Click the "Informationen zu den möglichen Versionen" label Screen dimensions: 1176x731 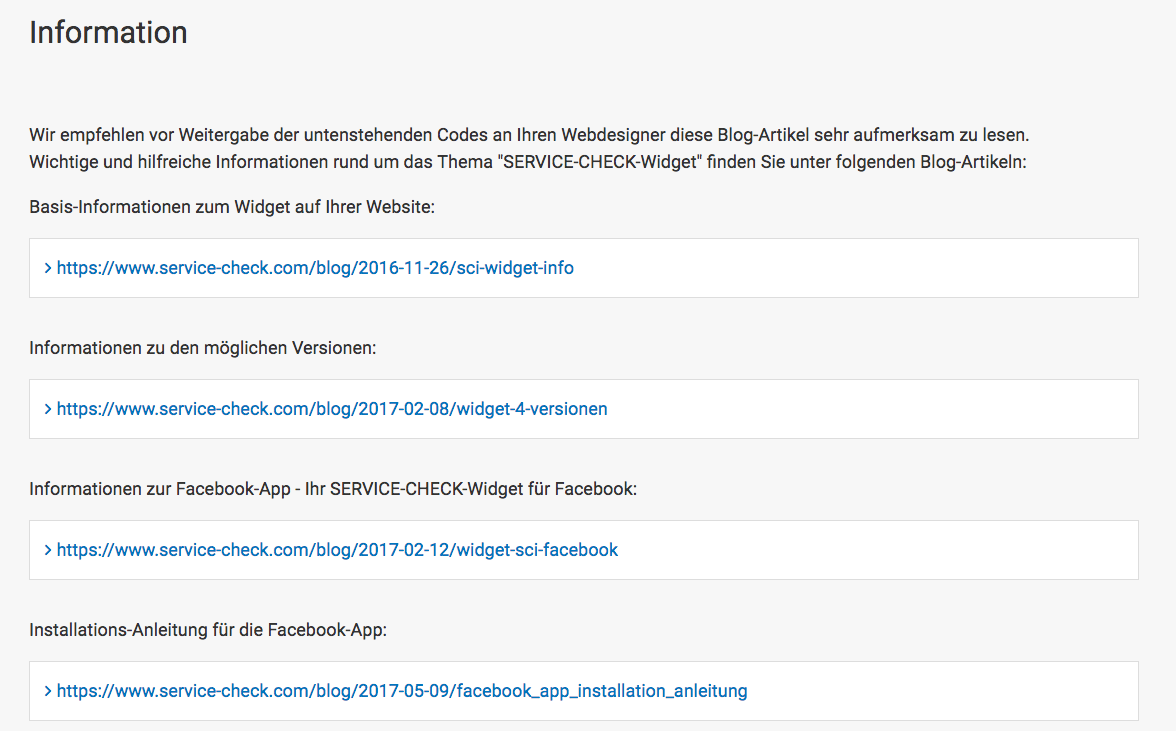click(202, 349)
